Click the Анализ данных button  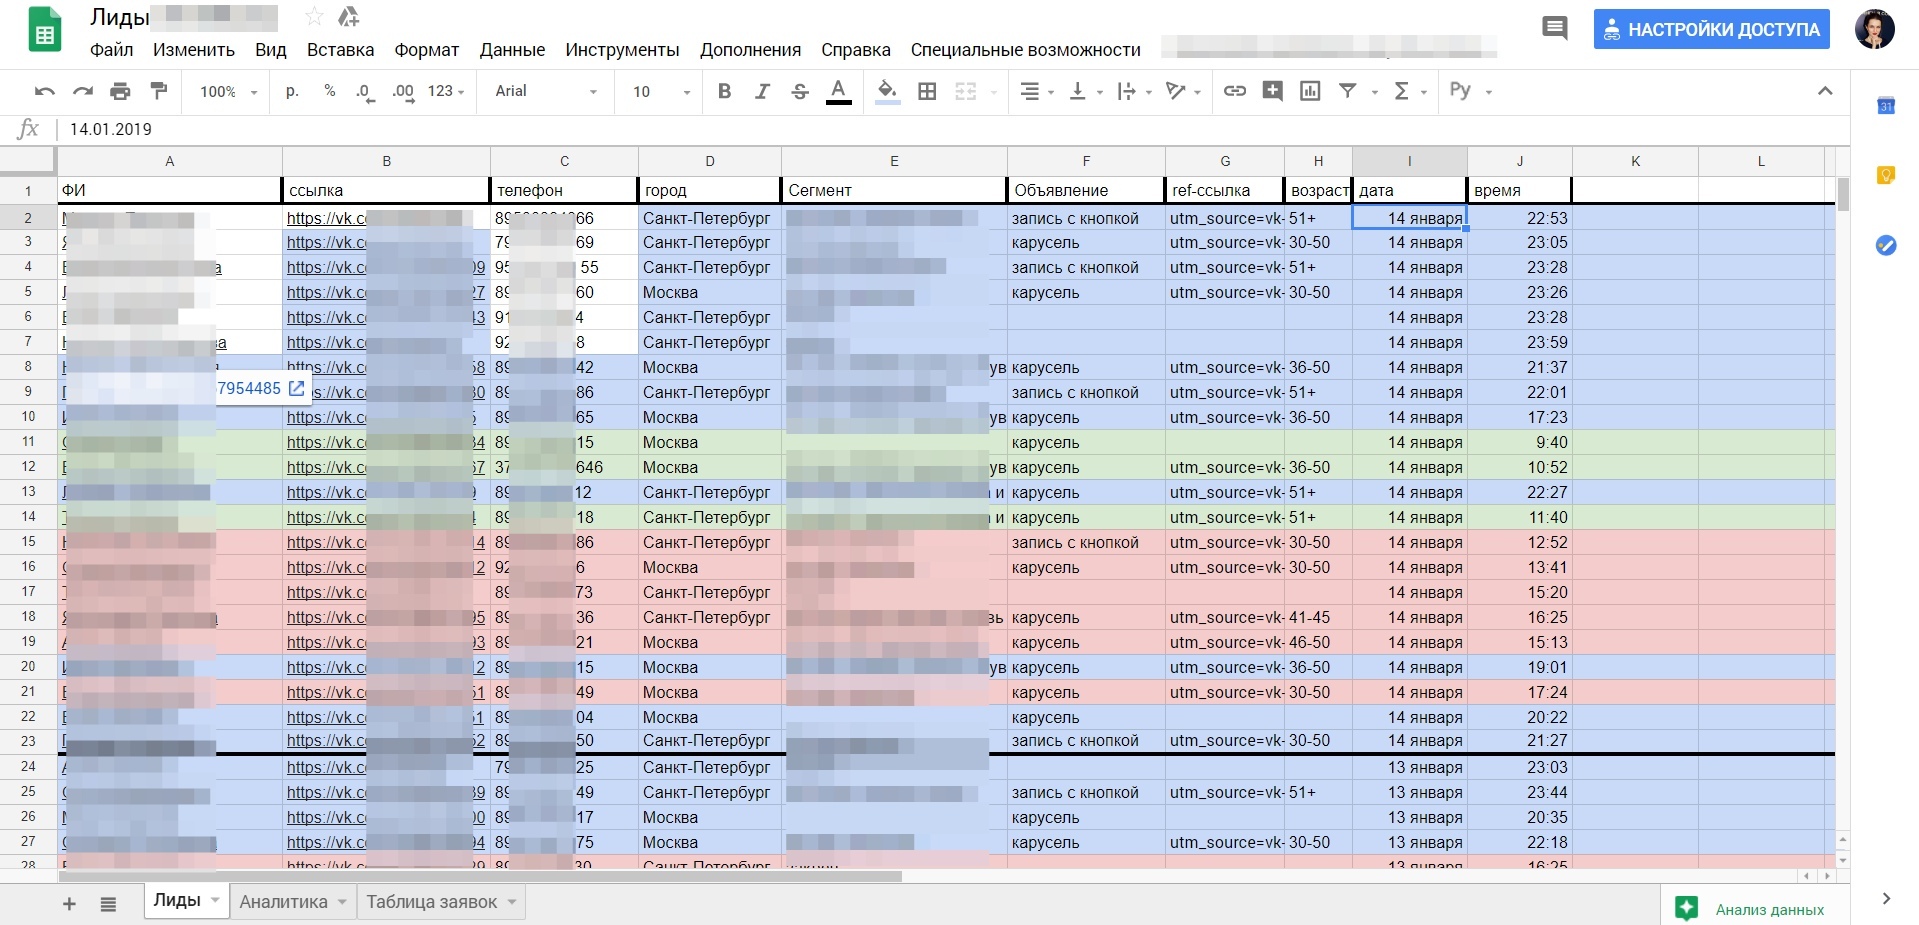click(x=1754, y=909)
